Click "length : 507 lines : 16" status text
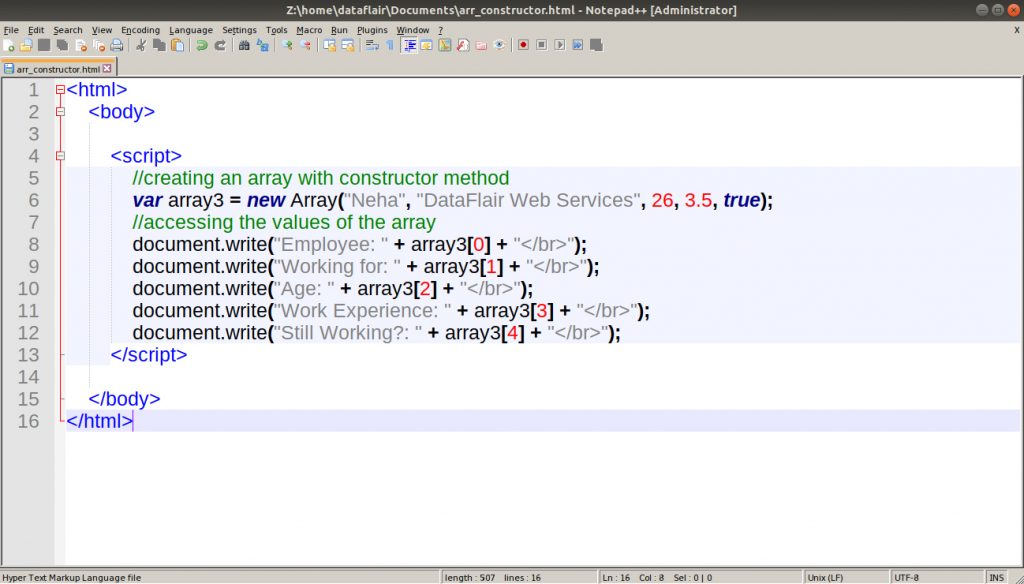The image size is (1024, 584). point(493,577)
